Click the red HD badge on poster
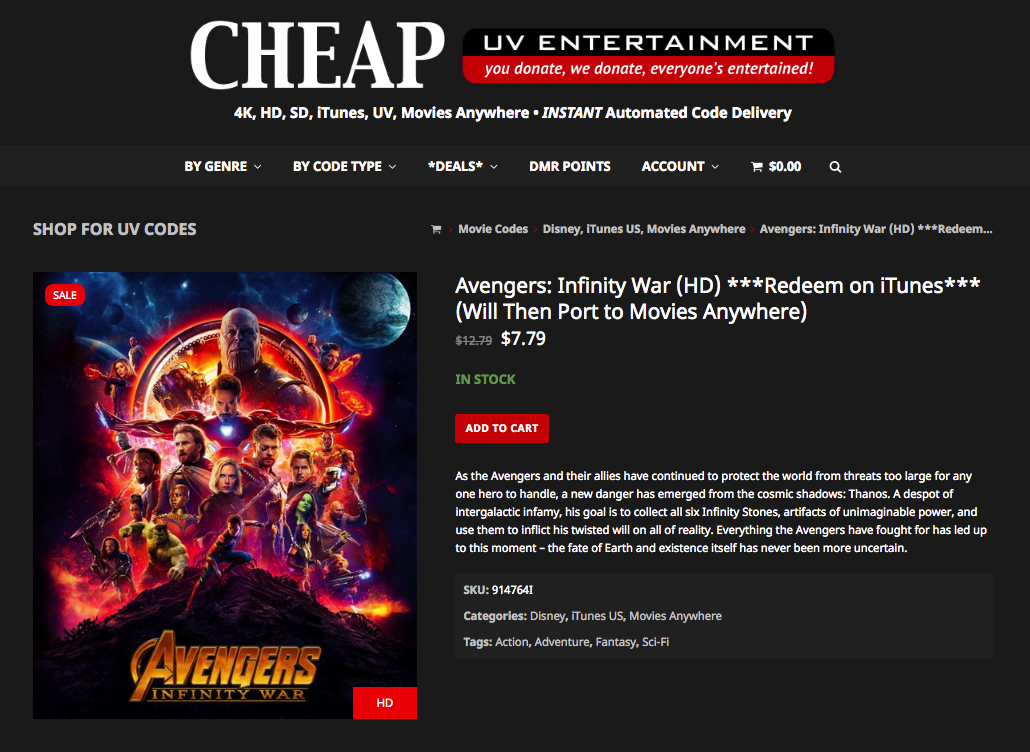Viewport: 1030px width, 752px height. click(x=385, y=703)
